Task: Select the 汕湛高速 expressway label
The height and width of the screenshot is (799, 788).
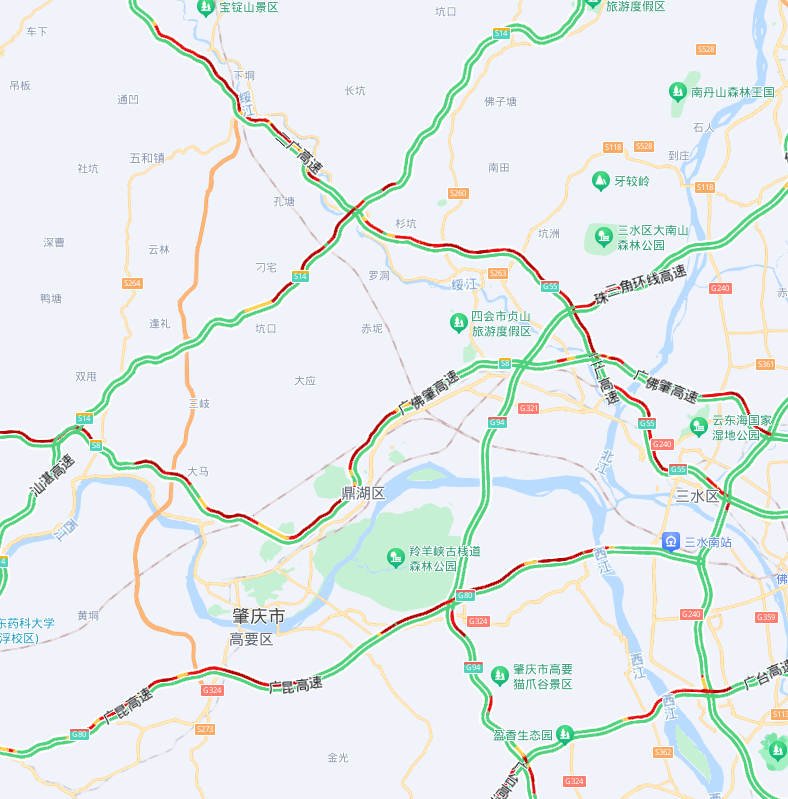Action: (52, 475)
